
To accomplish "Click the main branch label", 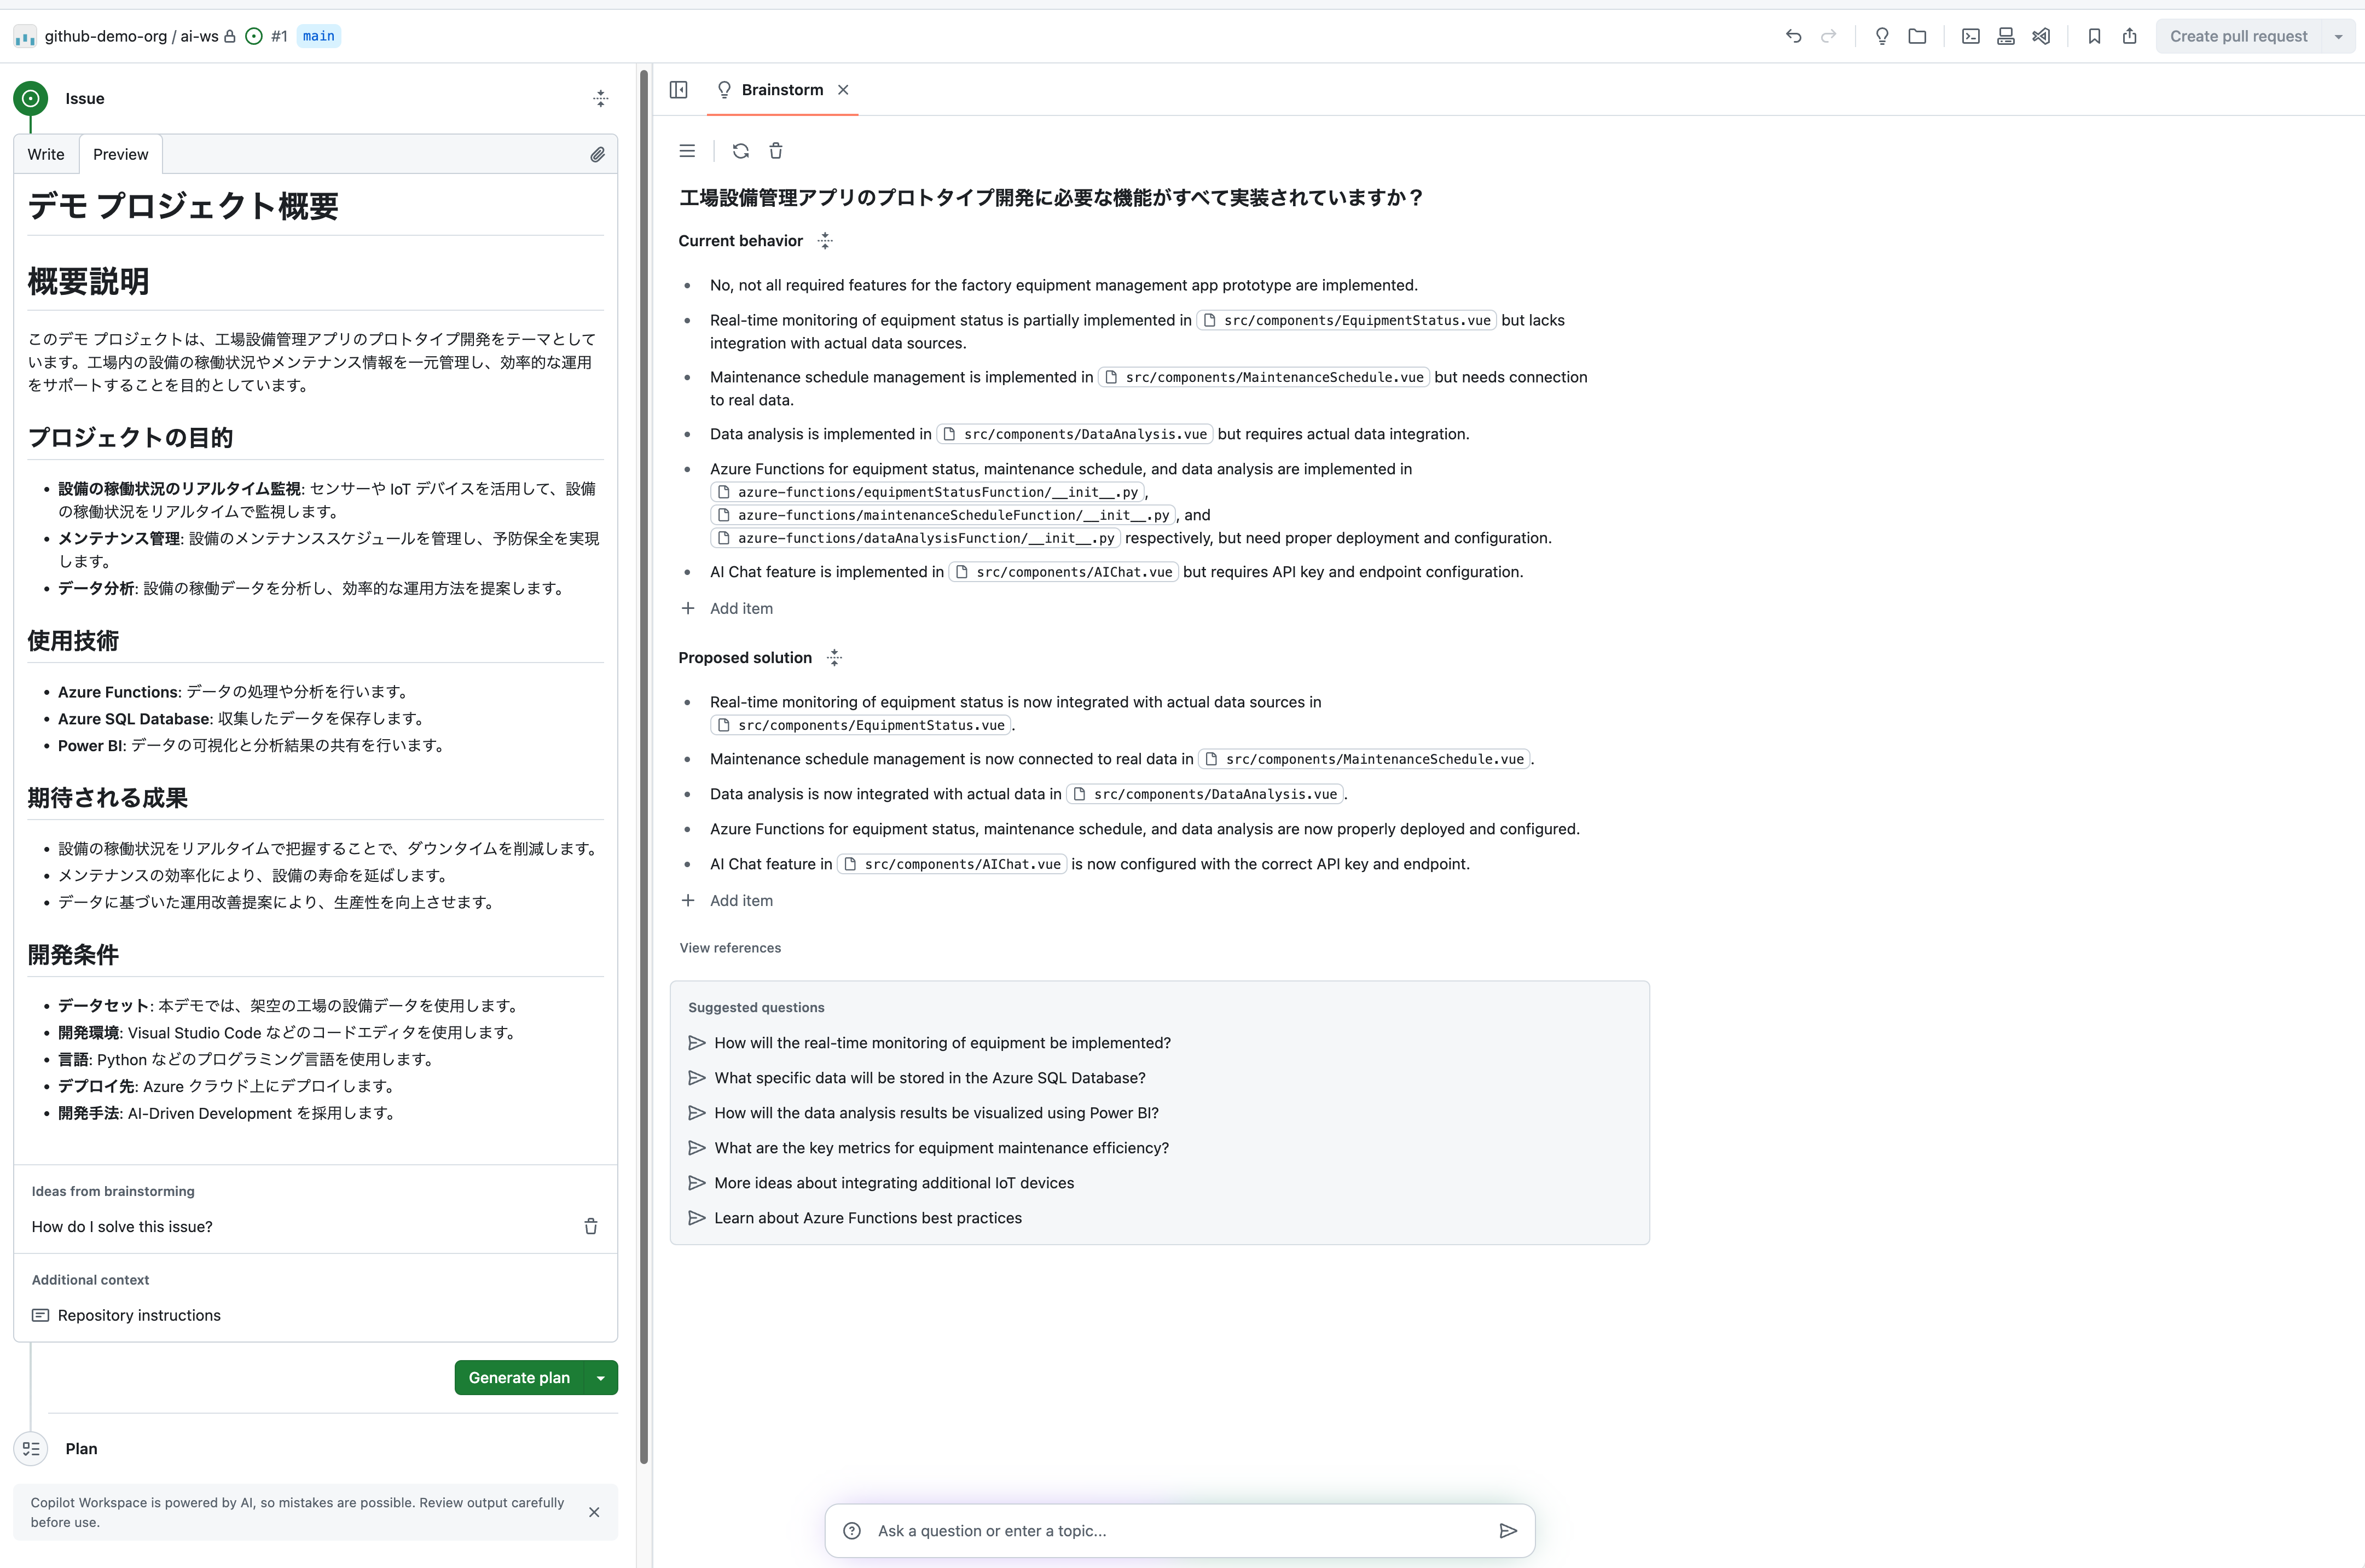I will 319,36.
